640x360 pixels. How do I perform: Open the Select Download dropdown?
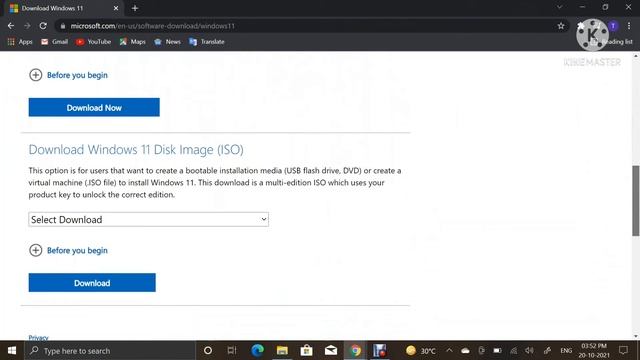tap(149, 219)
